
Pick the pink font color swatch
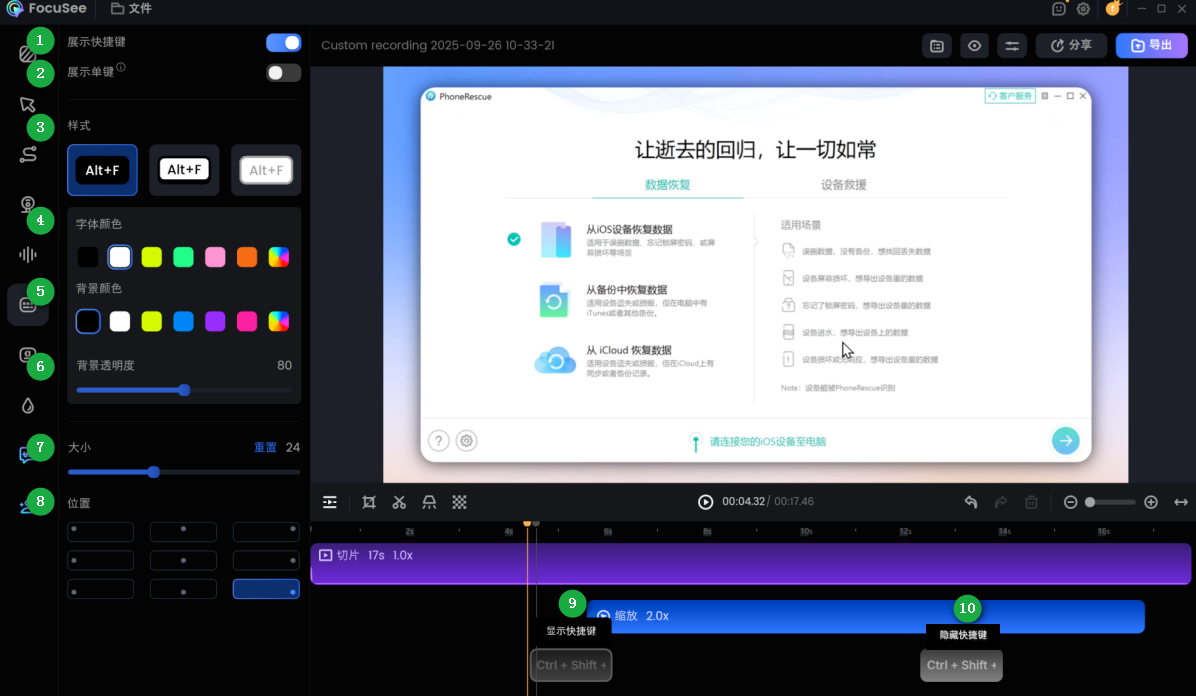point(215,257)
